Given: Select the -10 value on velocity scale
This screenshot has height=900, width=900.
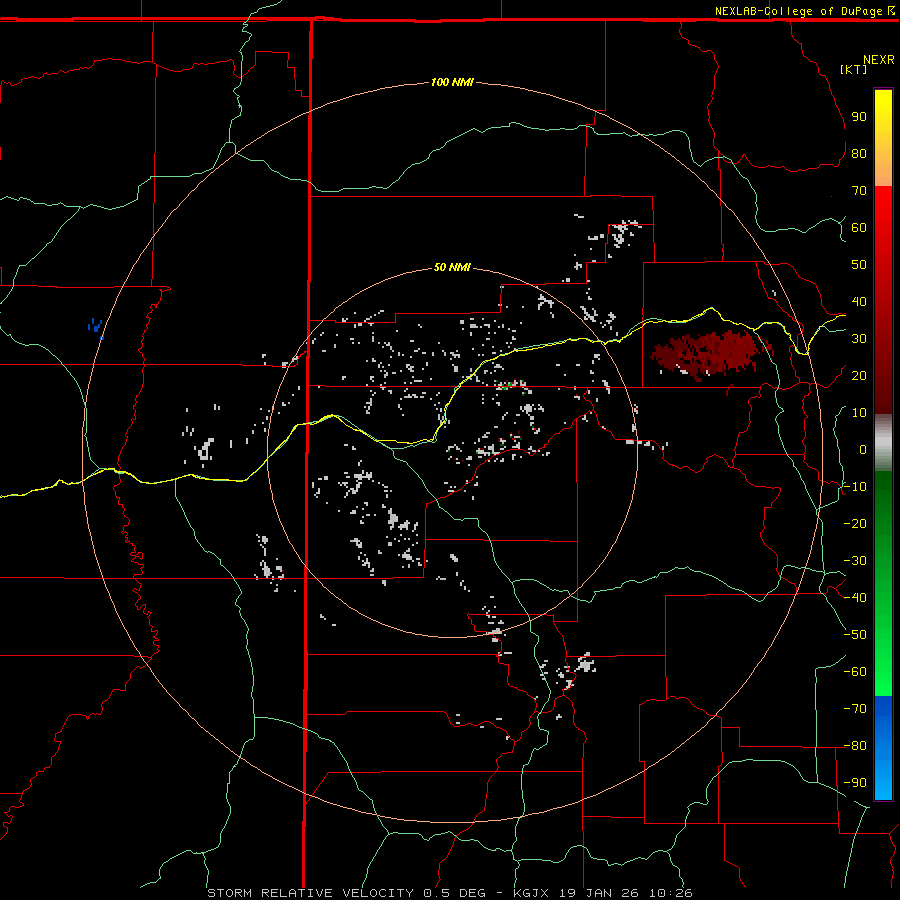Looking at the screenshot, I should [855, 487].
